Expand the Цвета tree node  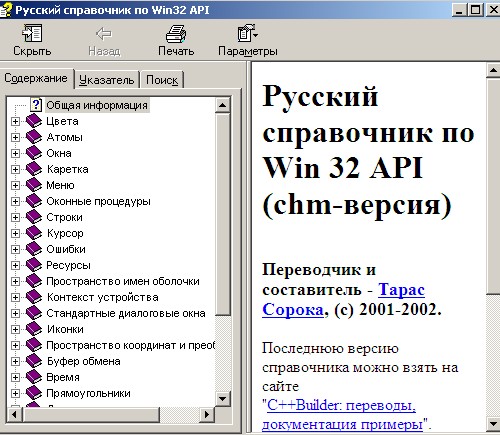(15, 121)
